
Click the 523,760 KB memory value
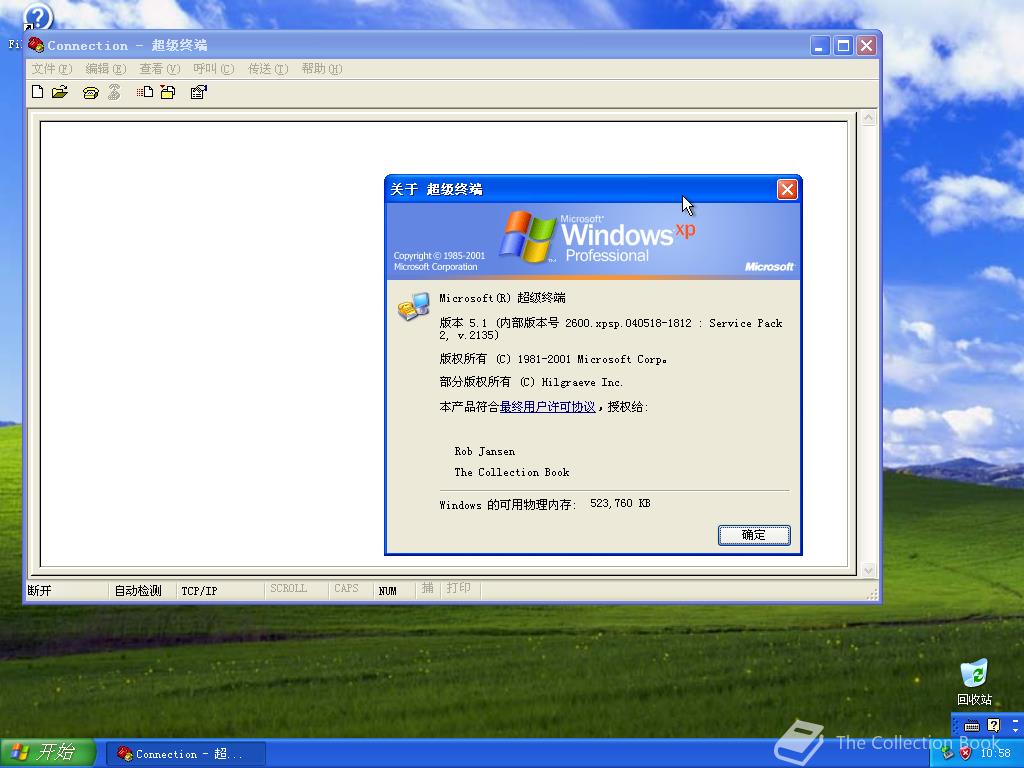620,504
